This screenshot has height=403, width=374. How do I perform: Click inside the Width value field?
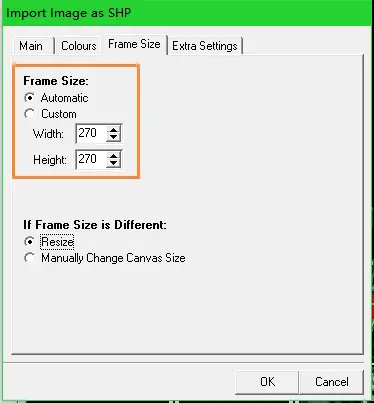pos(91,133)
